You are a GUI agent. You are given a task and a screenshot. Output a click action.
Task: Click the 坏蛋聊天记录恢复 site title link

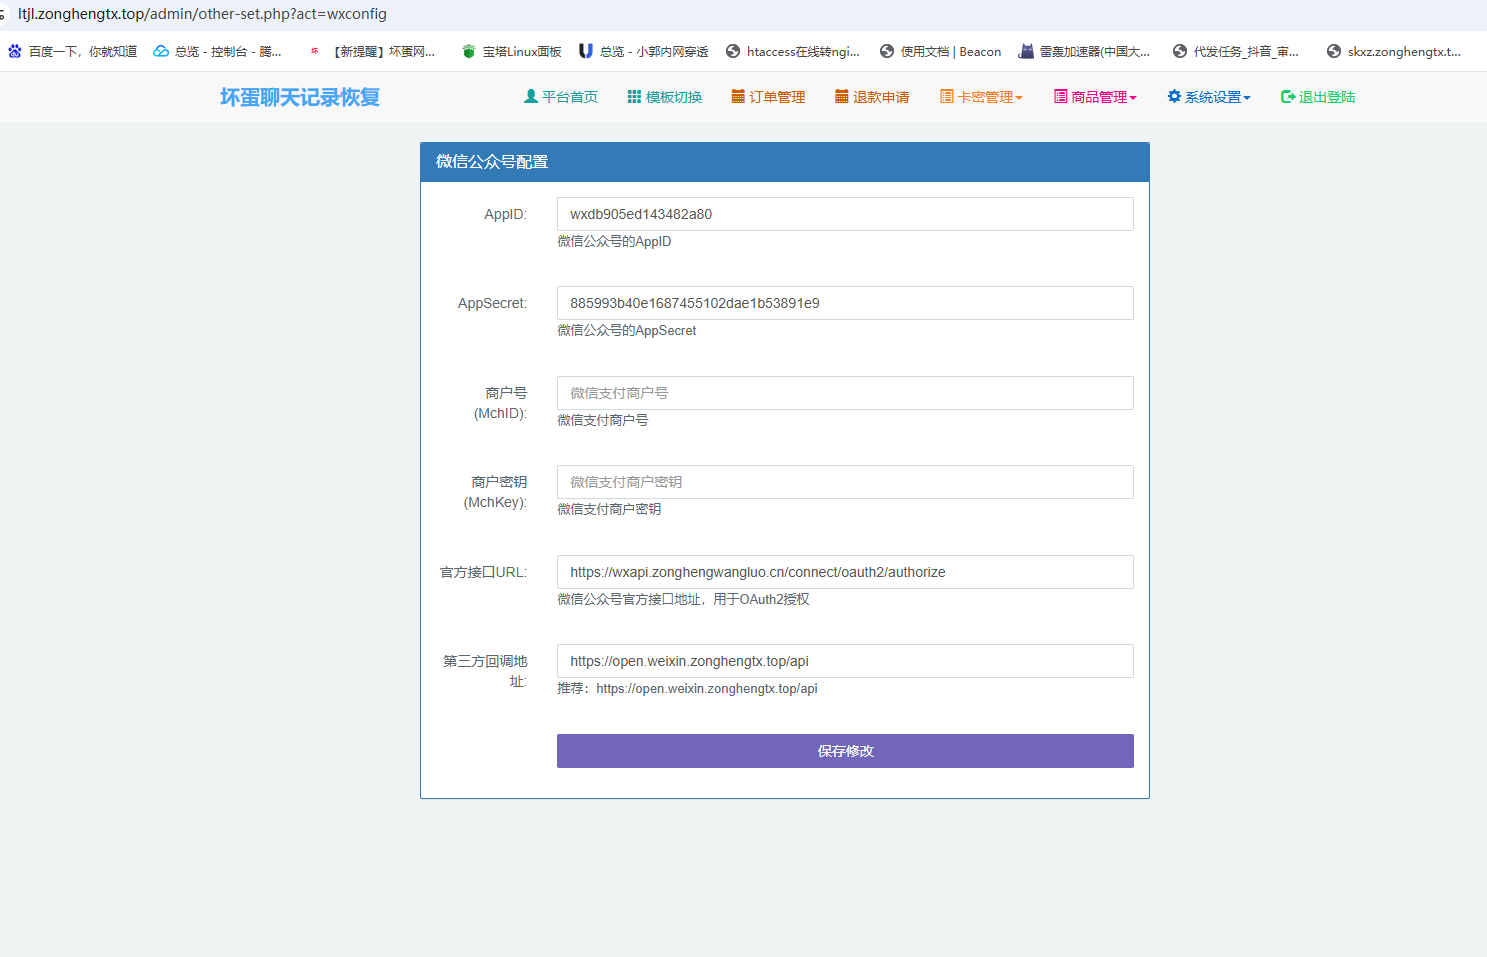click(300, 97)
